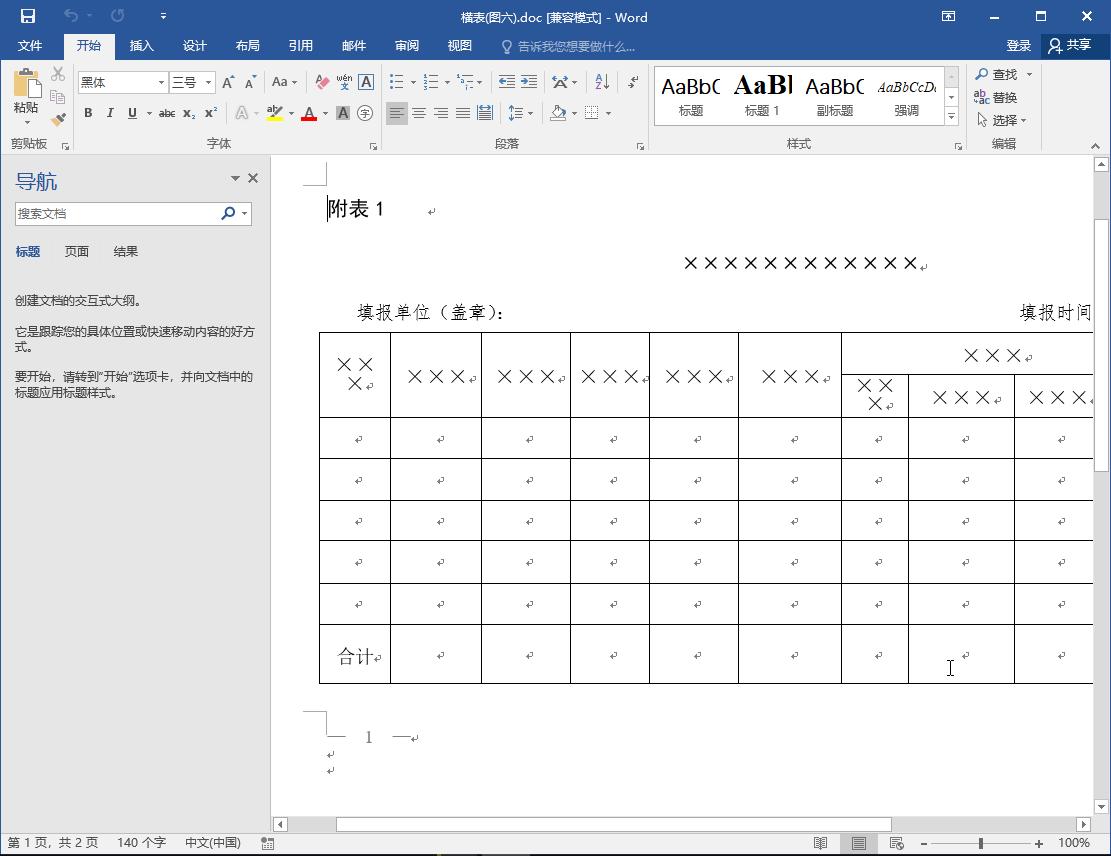Screen dimensions: 1111x856
Task: Apply the Character Border icon
Action: pos(365,81)
